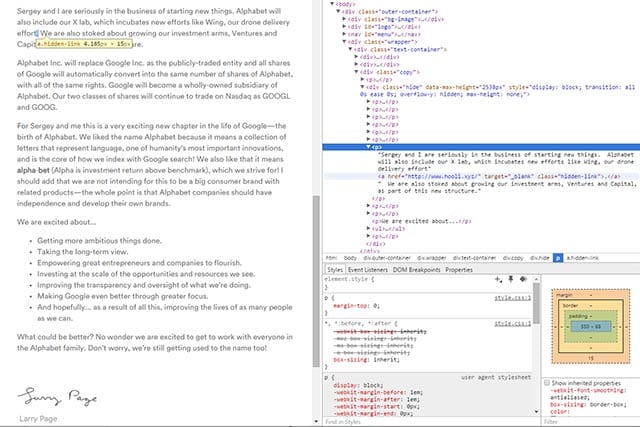
Task: Collapse the text-container div node
Action: pos(350,49)
